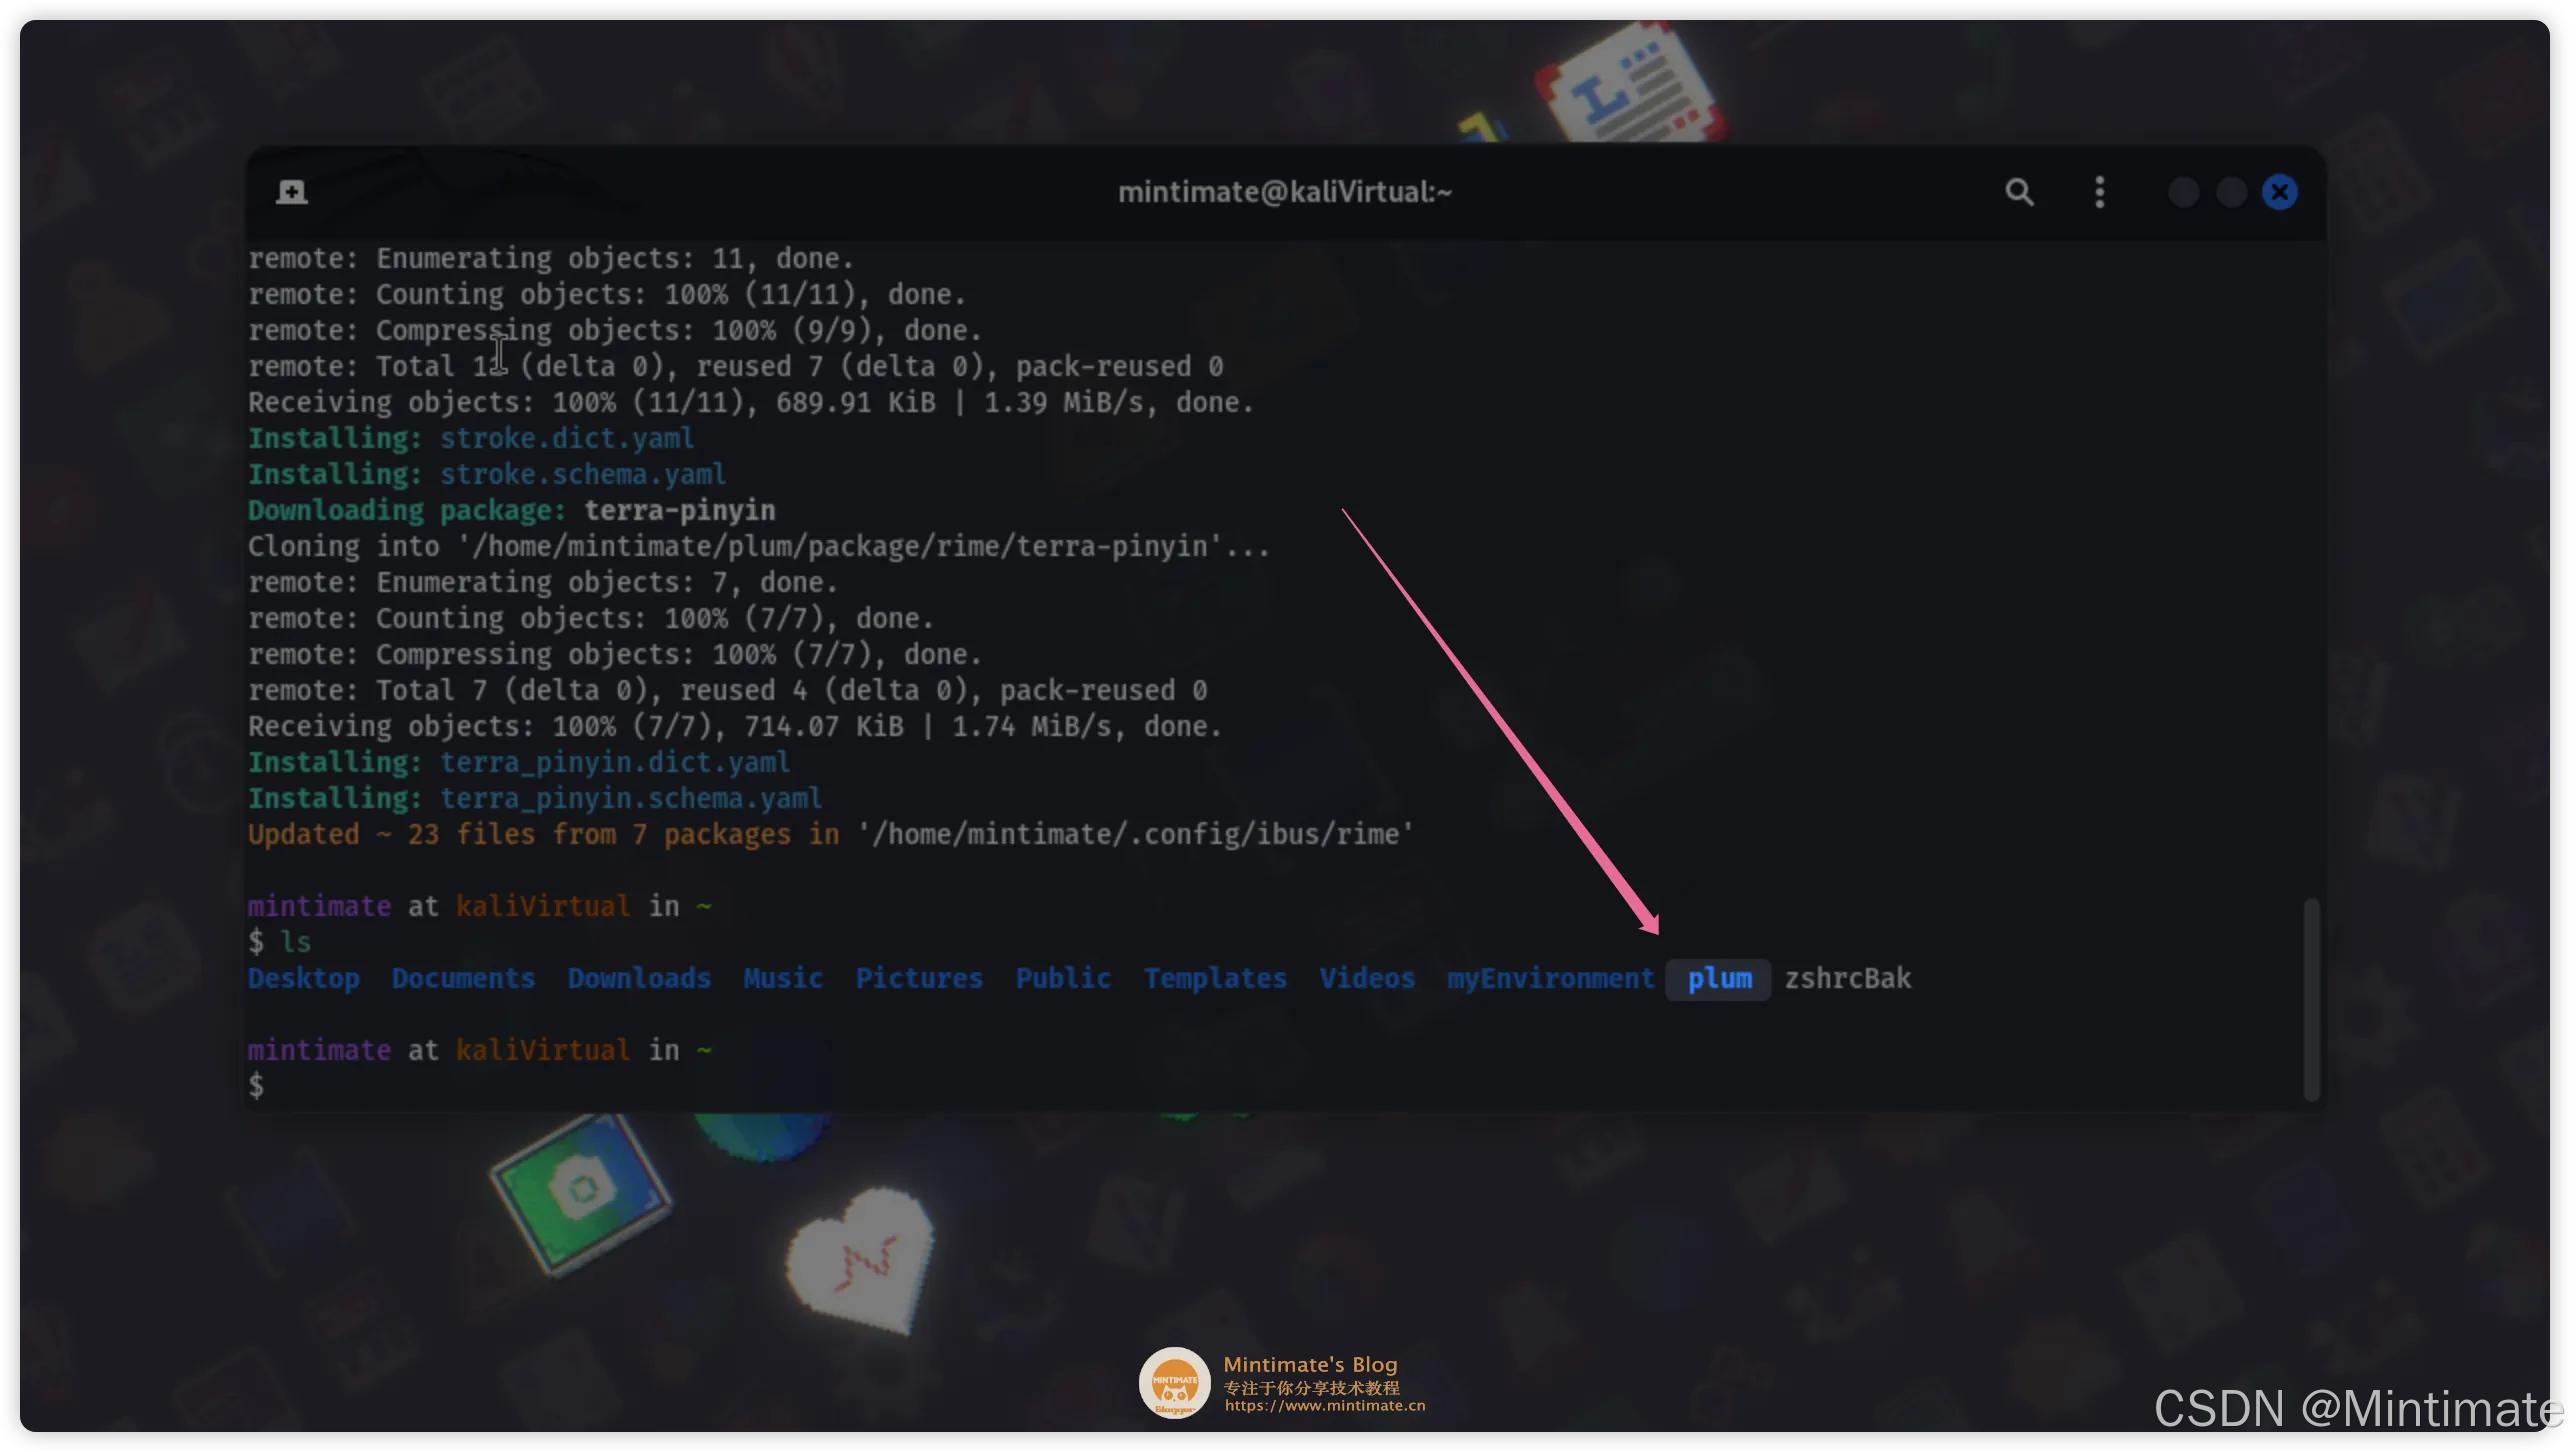Screen dimensions: 2570x1452
Task: Open the https://www.mintimate.cn link
Action: coord(1324,1405)
